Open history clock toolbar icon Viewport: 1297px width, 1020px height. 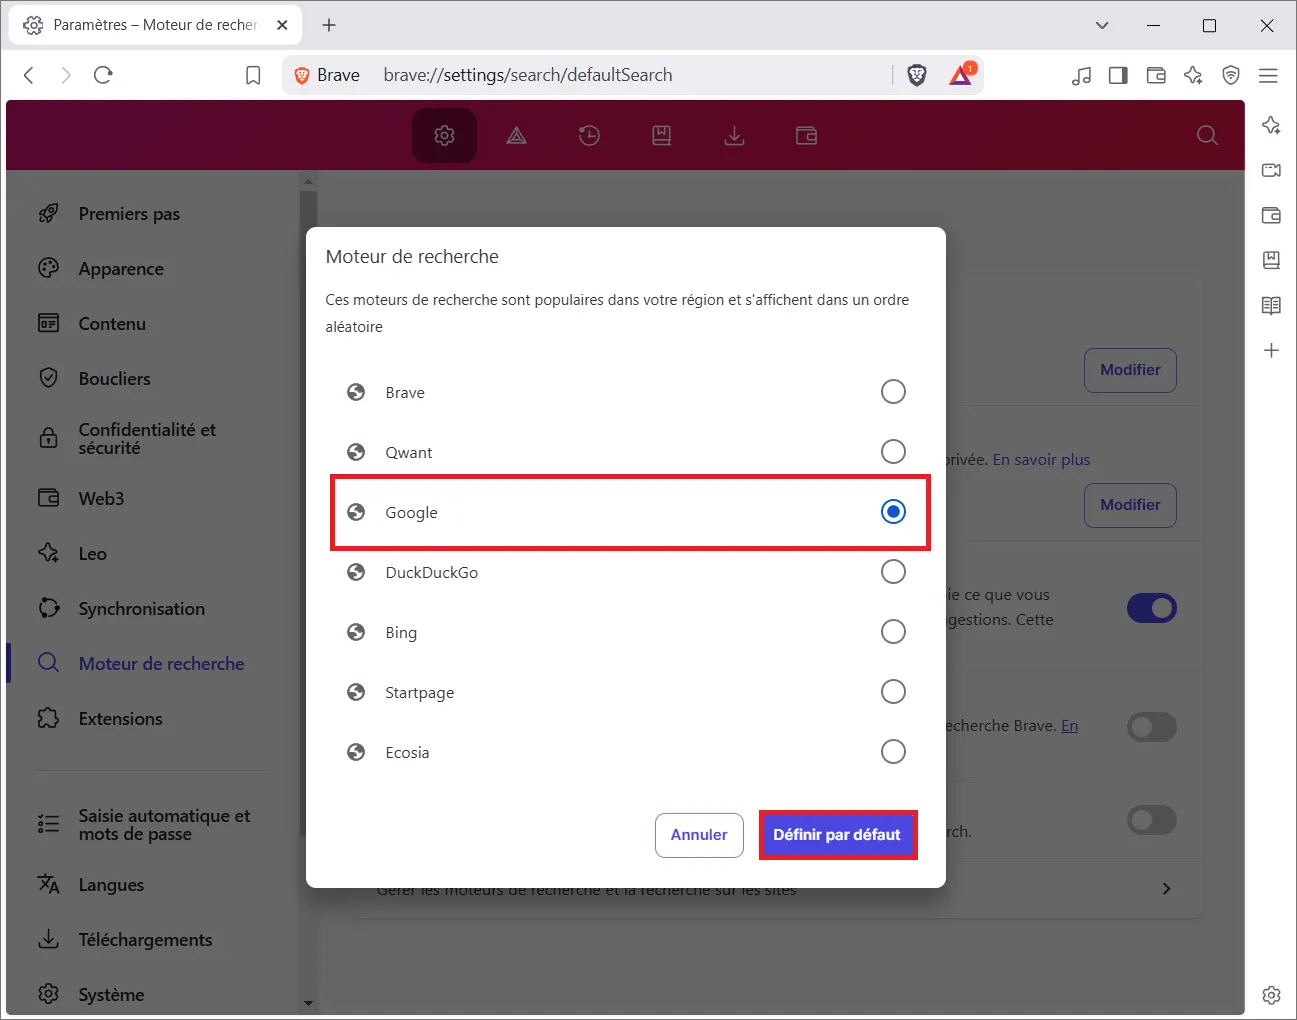(589, 136)
